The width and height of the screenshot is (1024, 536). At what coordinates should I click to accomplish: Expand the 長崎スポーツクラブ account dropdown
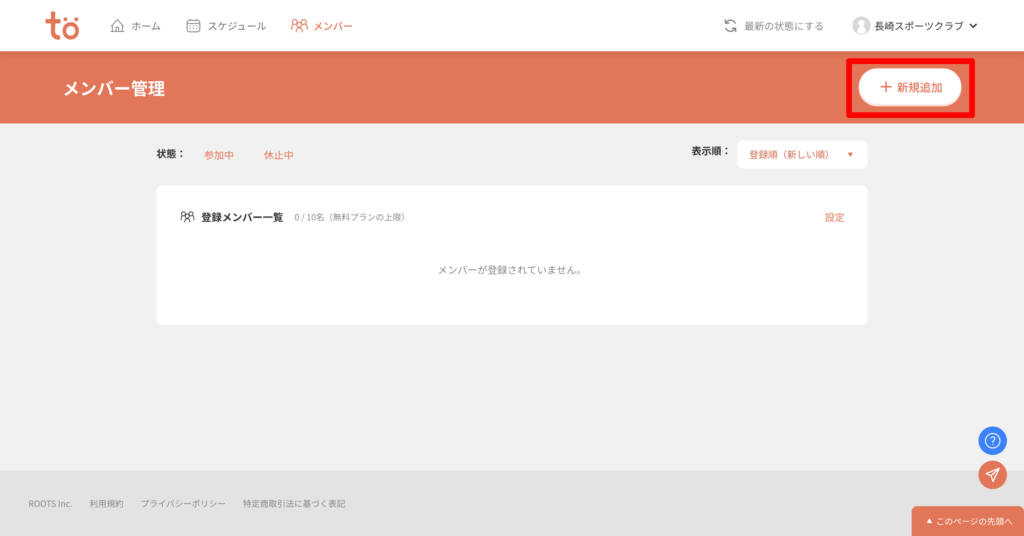915,26
